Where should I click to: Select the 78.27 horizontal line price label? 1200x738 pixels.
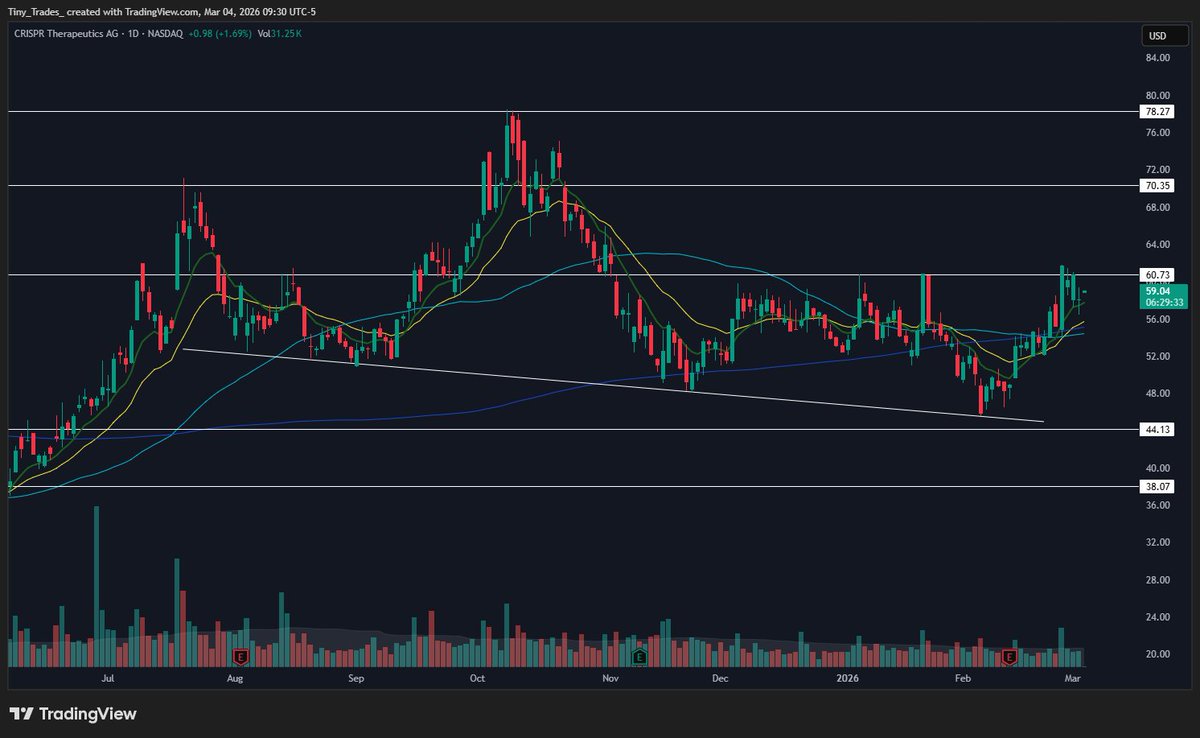point(1157,112)
